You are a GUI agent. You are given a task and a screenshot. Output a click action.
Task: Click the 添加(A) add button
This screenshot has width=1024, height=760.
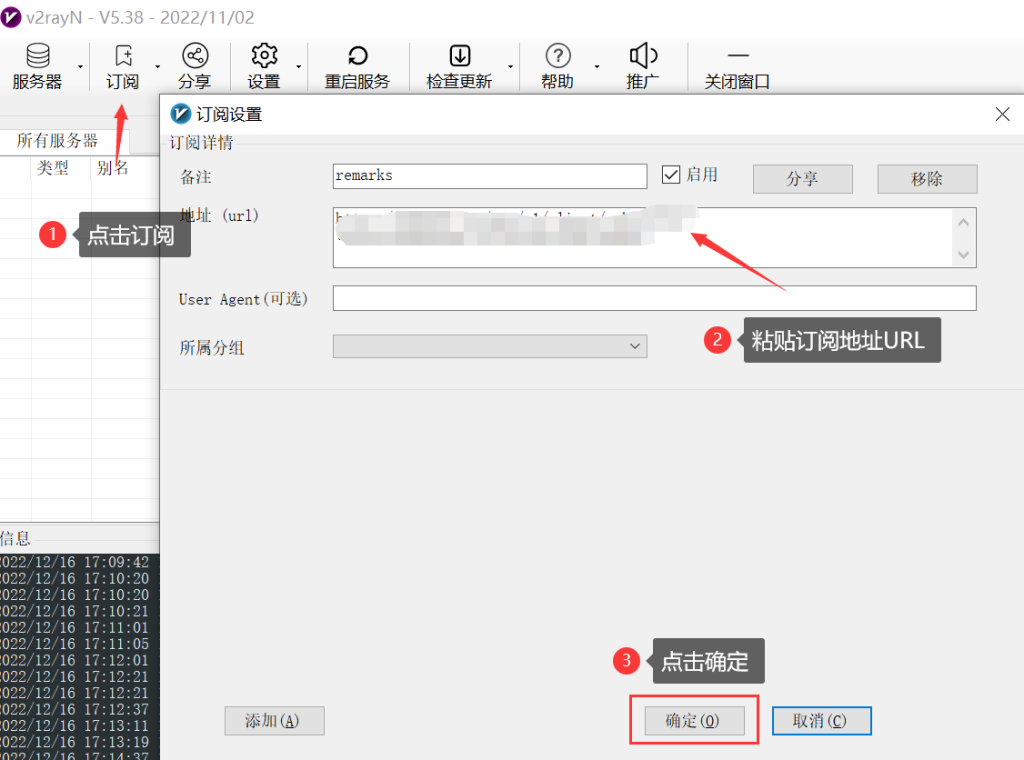274,720
